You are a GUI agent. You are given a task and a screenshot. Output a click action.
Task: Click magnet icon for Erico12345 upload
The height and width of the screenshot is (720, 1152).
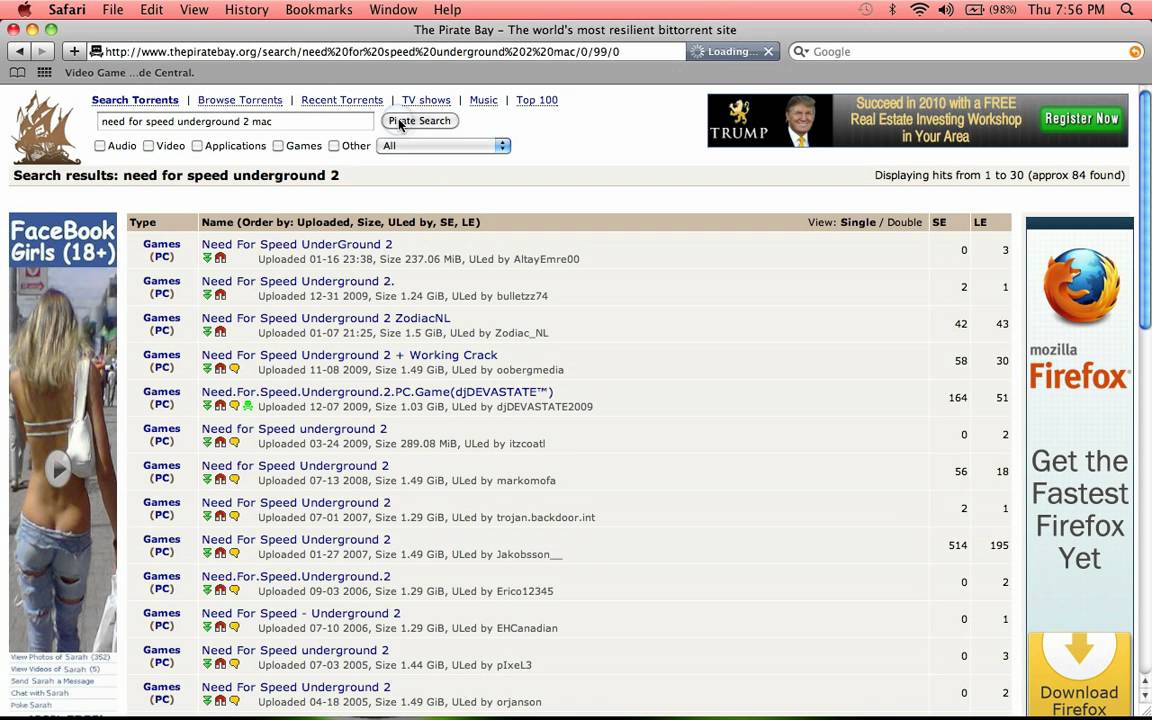tap(220, 589)
